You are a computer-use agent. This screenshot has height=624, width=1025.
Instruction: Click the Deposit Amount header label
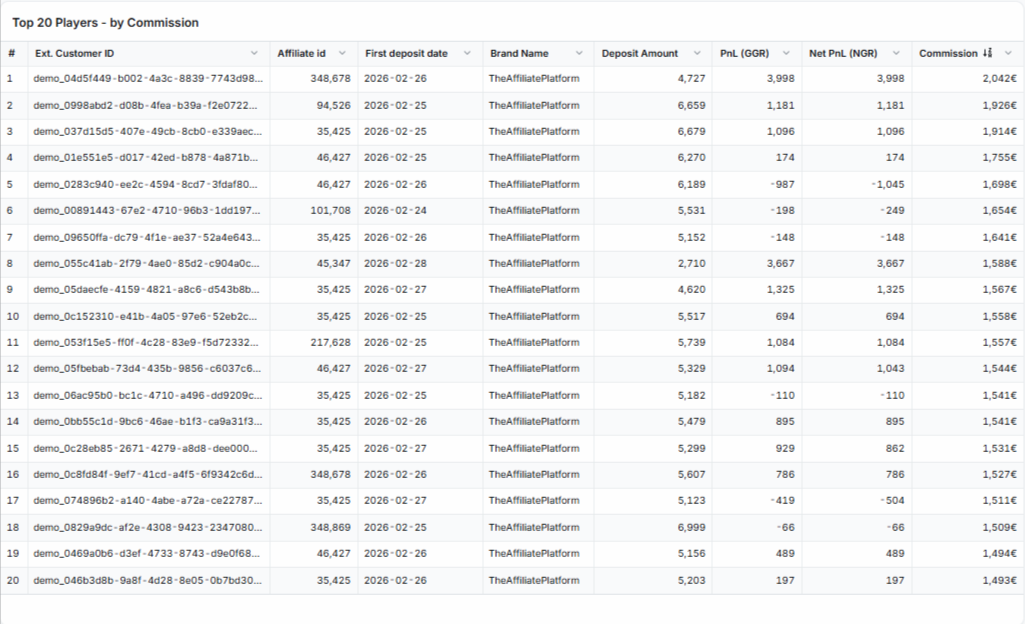pyautogui.click(x=639, y=53)
